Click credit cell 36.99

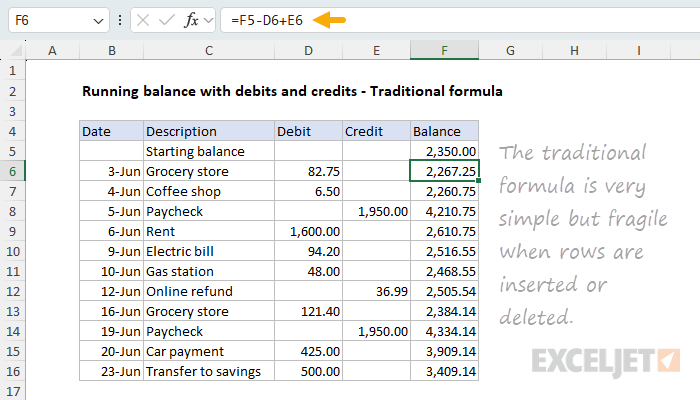(x=376, y=291)
